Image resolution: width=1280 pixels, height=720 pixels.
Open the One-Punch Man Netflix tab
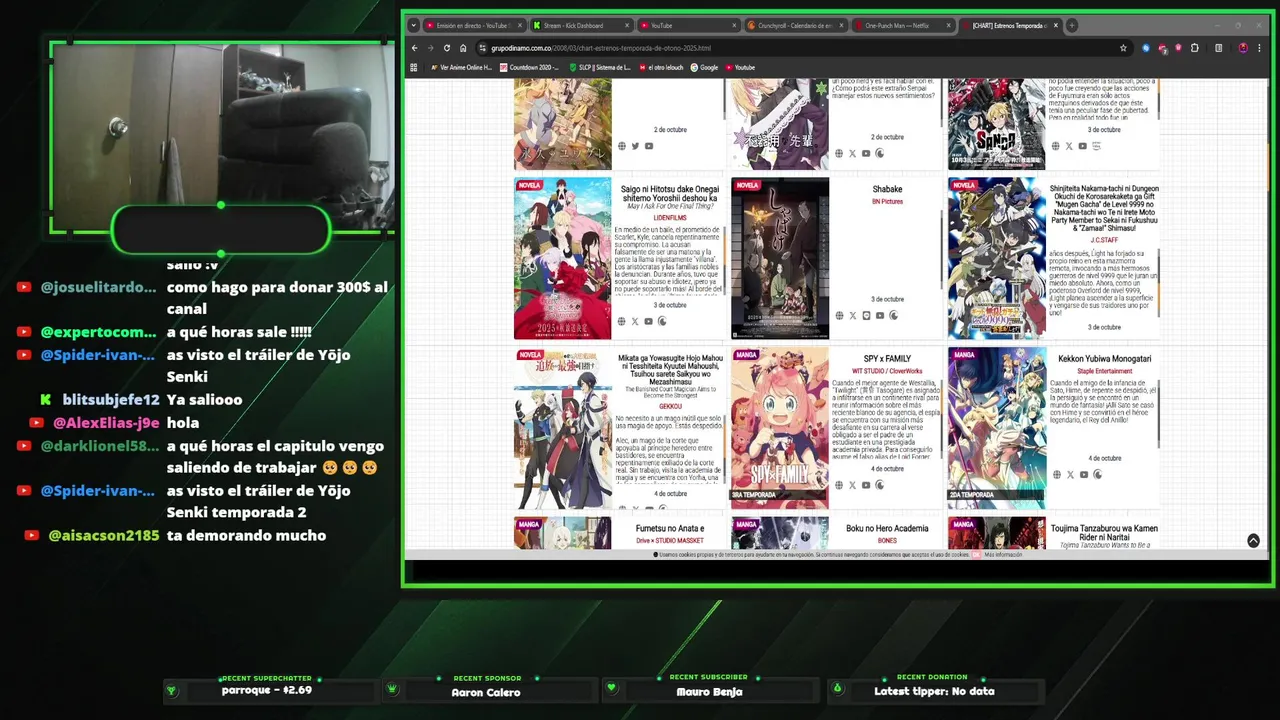[902, 25]
